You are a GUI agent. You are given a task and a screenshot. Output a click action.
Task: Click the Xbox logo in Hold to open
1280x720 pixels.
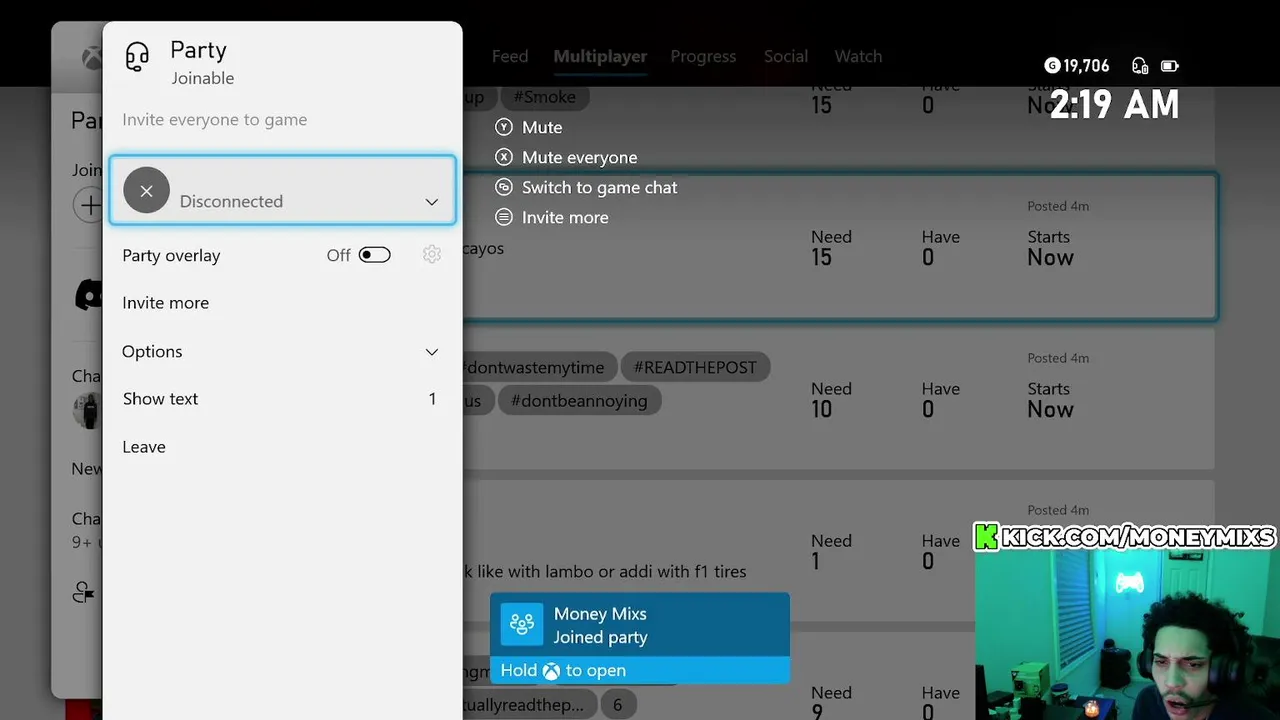coord(551,671)
